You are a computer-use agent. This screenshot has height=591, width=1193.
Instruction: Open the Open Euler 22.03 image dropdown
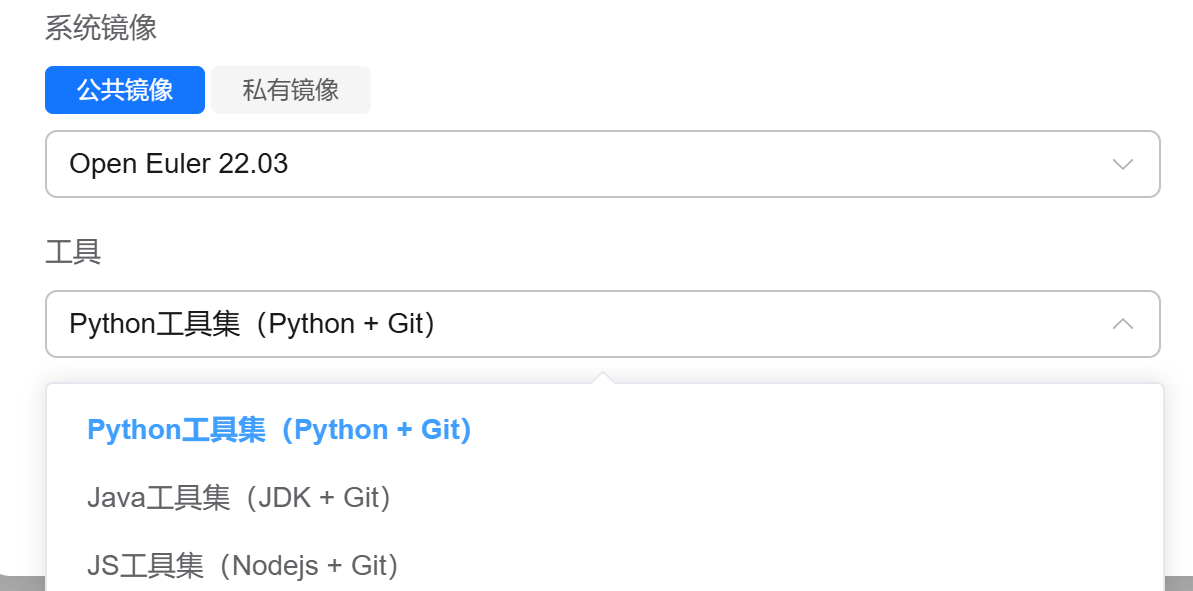point(602,164)
